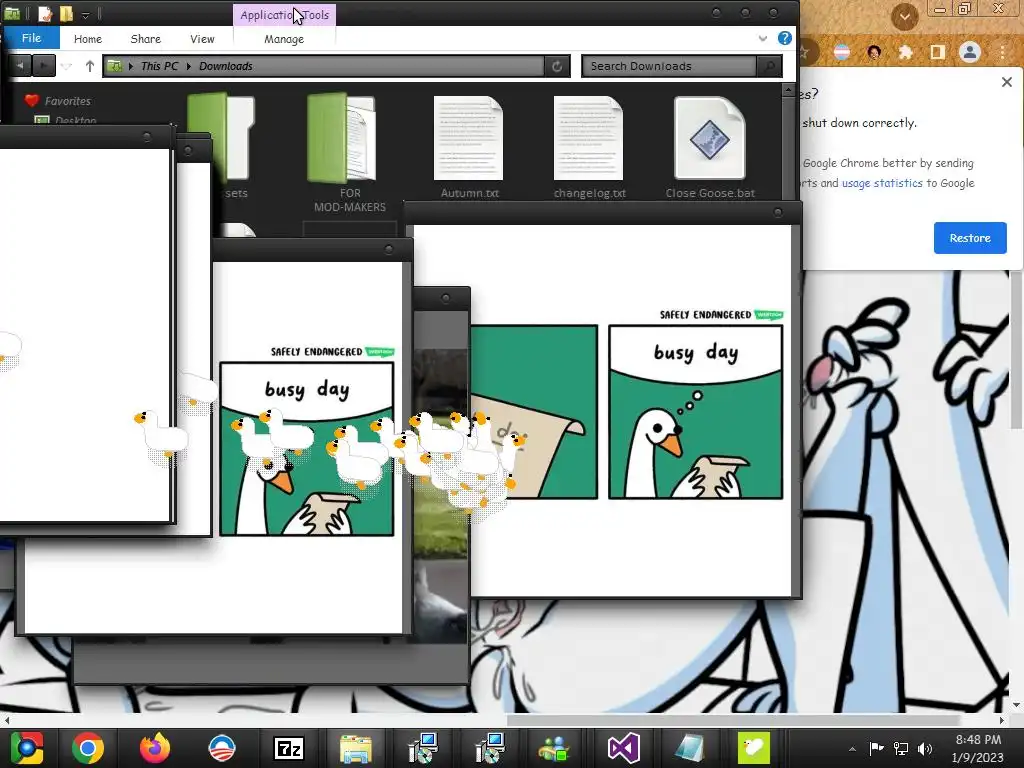1024x768 pixels.
Task: Open Explorer Help question mark icon
Action: click(x=784, y=39)
